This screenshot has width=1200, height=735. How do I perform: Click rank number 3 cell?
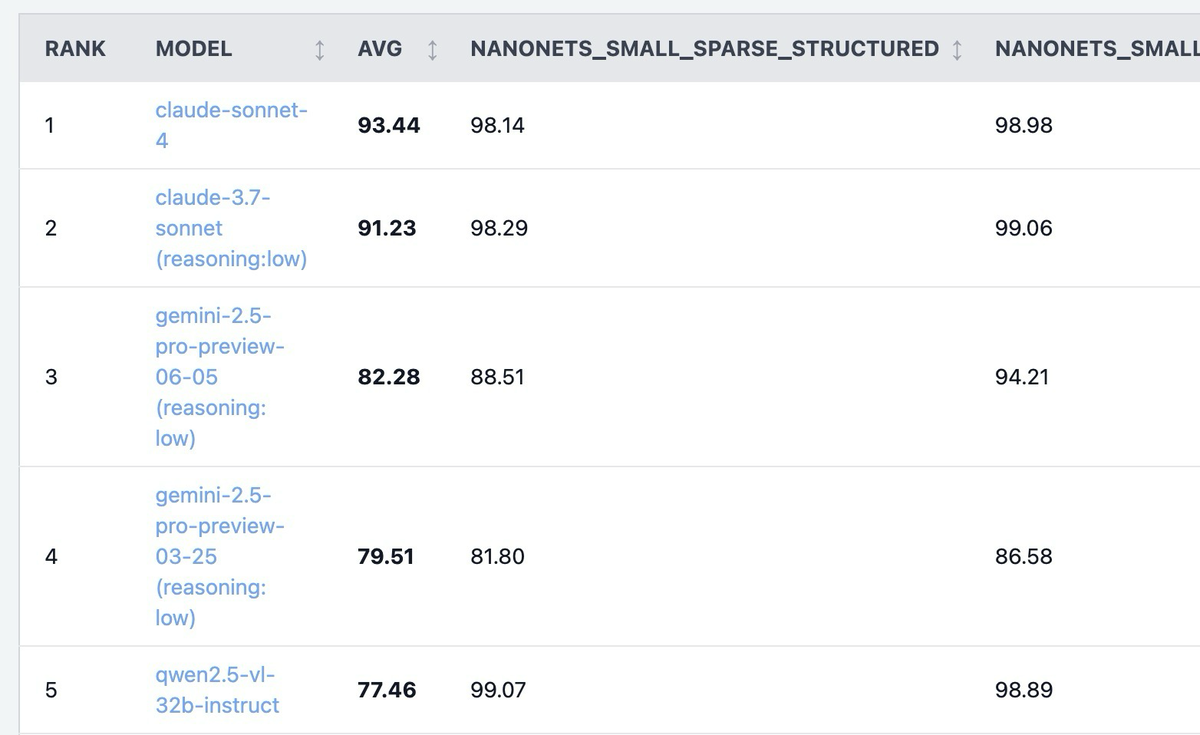click(x=51, y=377)
